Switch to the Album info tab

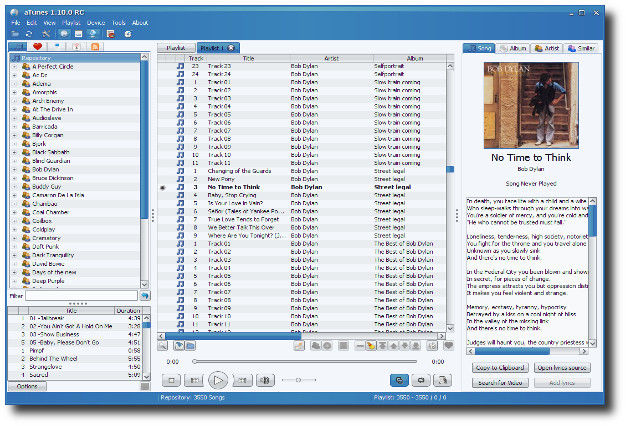coord(513,48)
